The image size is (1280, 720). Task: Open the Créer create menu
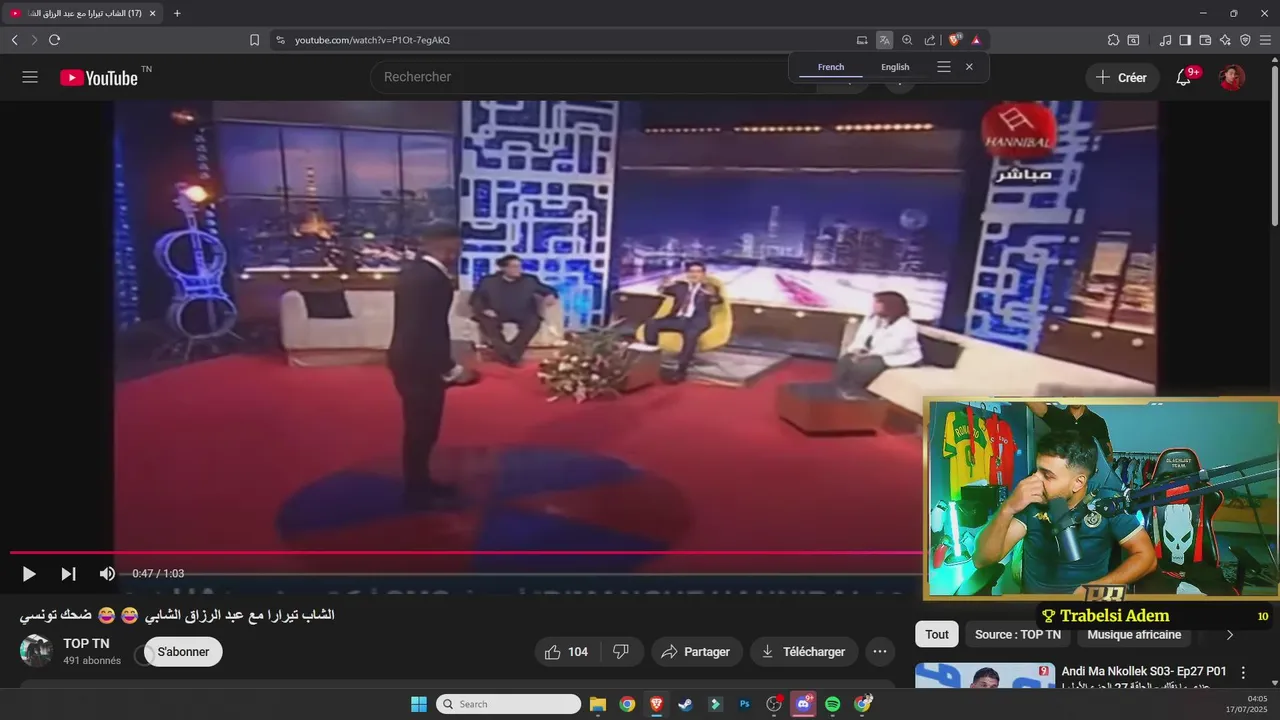pyautogui.click(x=1122, y=78)
